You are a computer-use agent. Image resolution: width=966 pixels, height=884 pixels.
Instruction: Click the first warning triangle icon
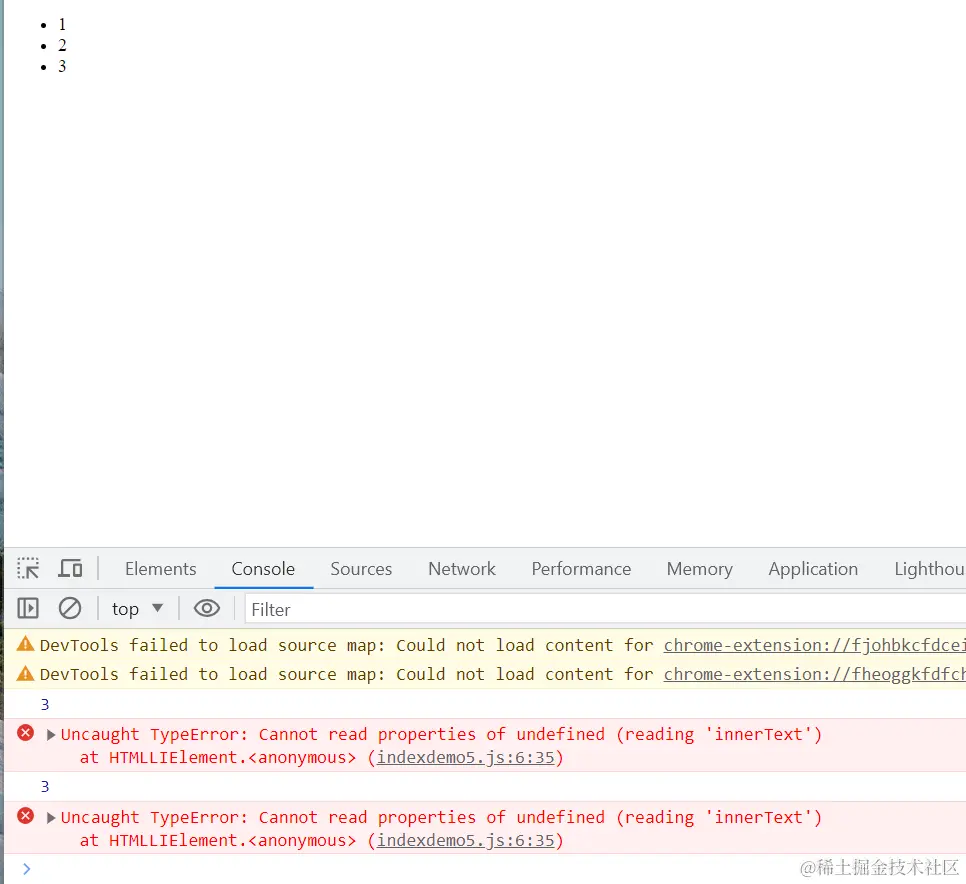pyautogui.click(x=25, y=644)
